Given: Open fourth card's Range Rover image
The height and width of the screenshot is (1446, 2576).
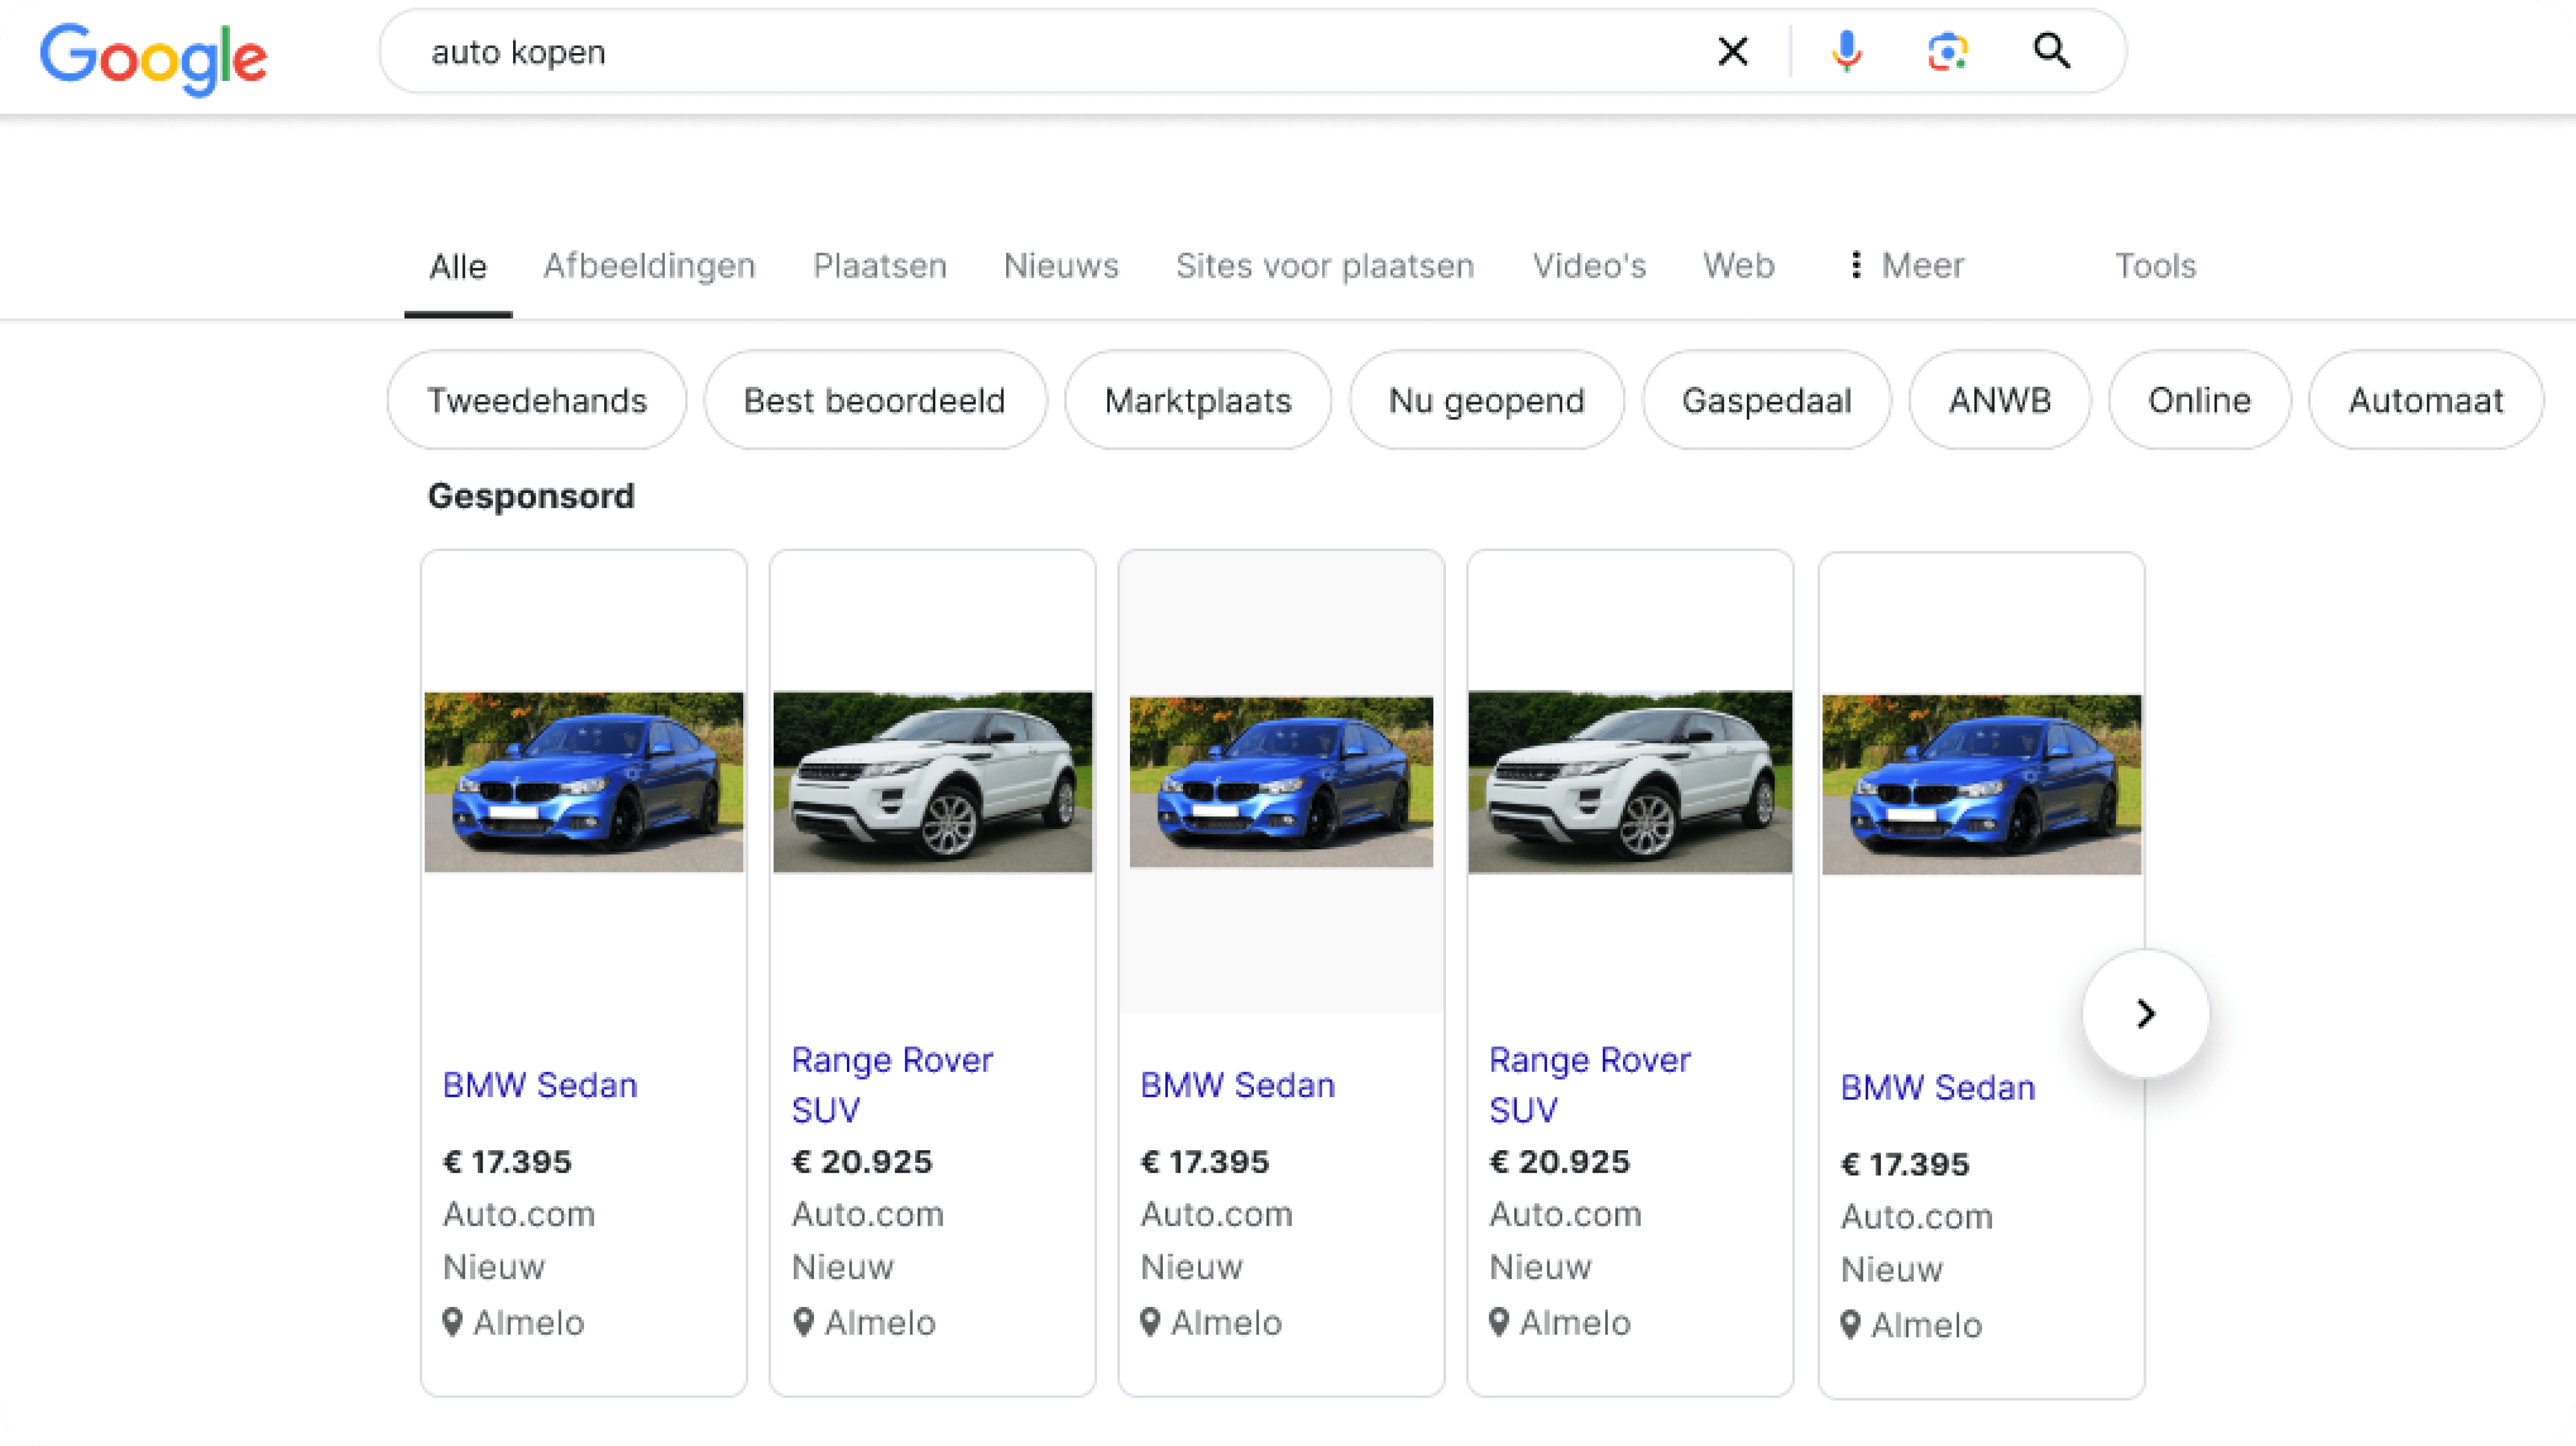Looking at the screenshot, I should click(x=1630, y=782).
